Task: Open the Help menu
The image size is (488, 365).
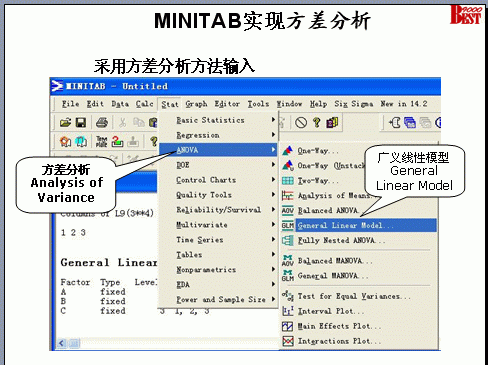Action: (318, 104)
